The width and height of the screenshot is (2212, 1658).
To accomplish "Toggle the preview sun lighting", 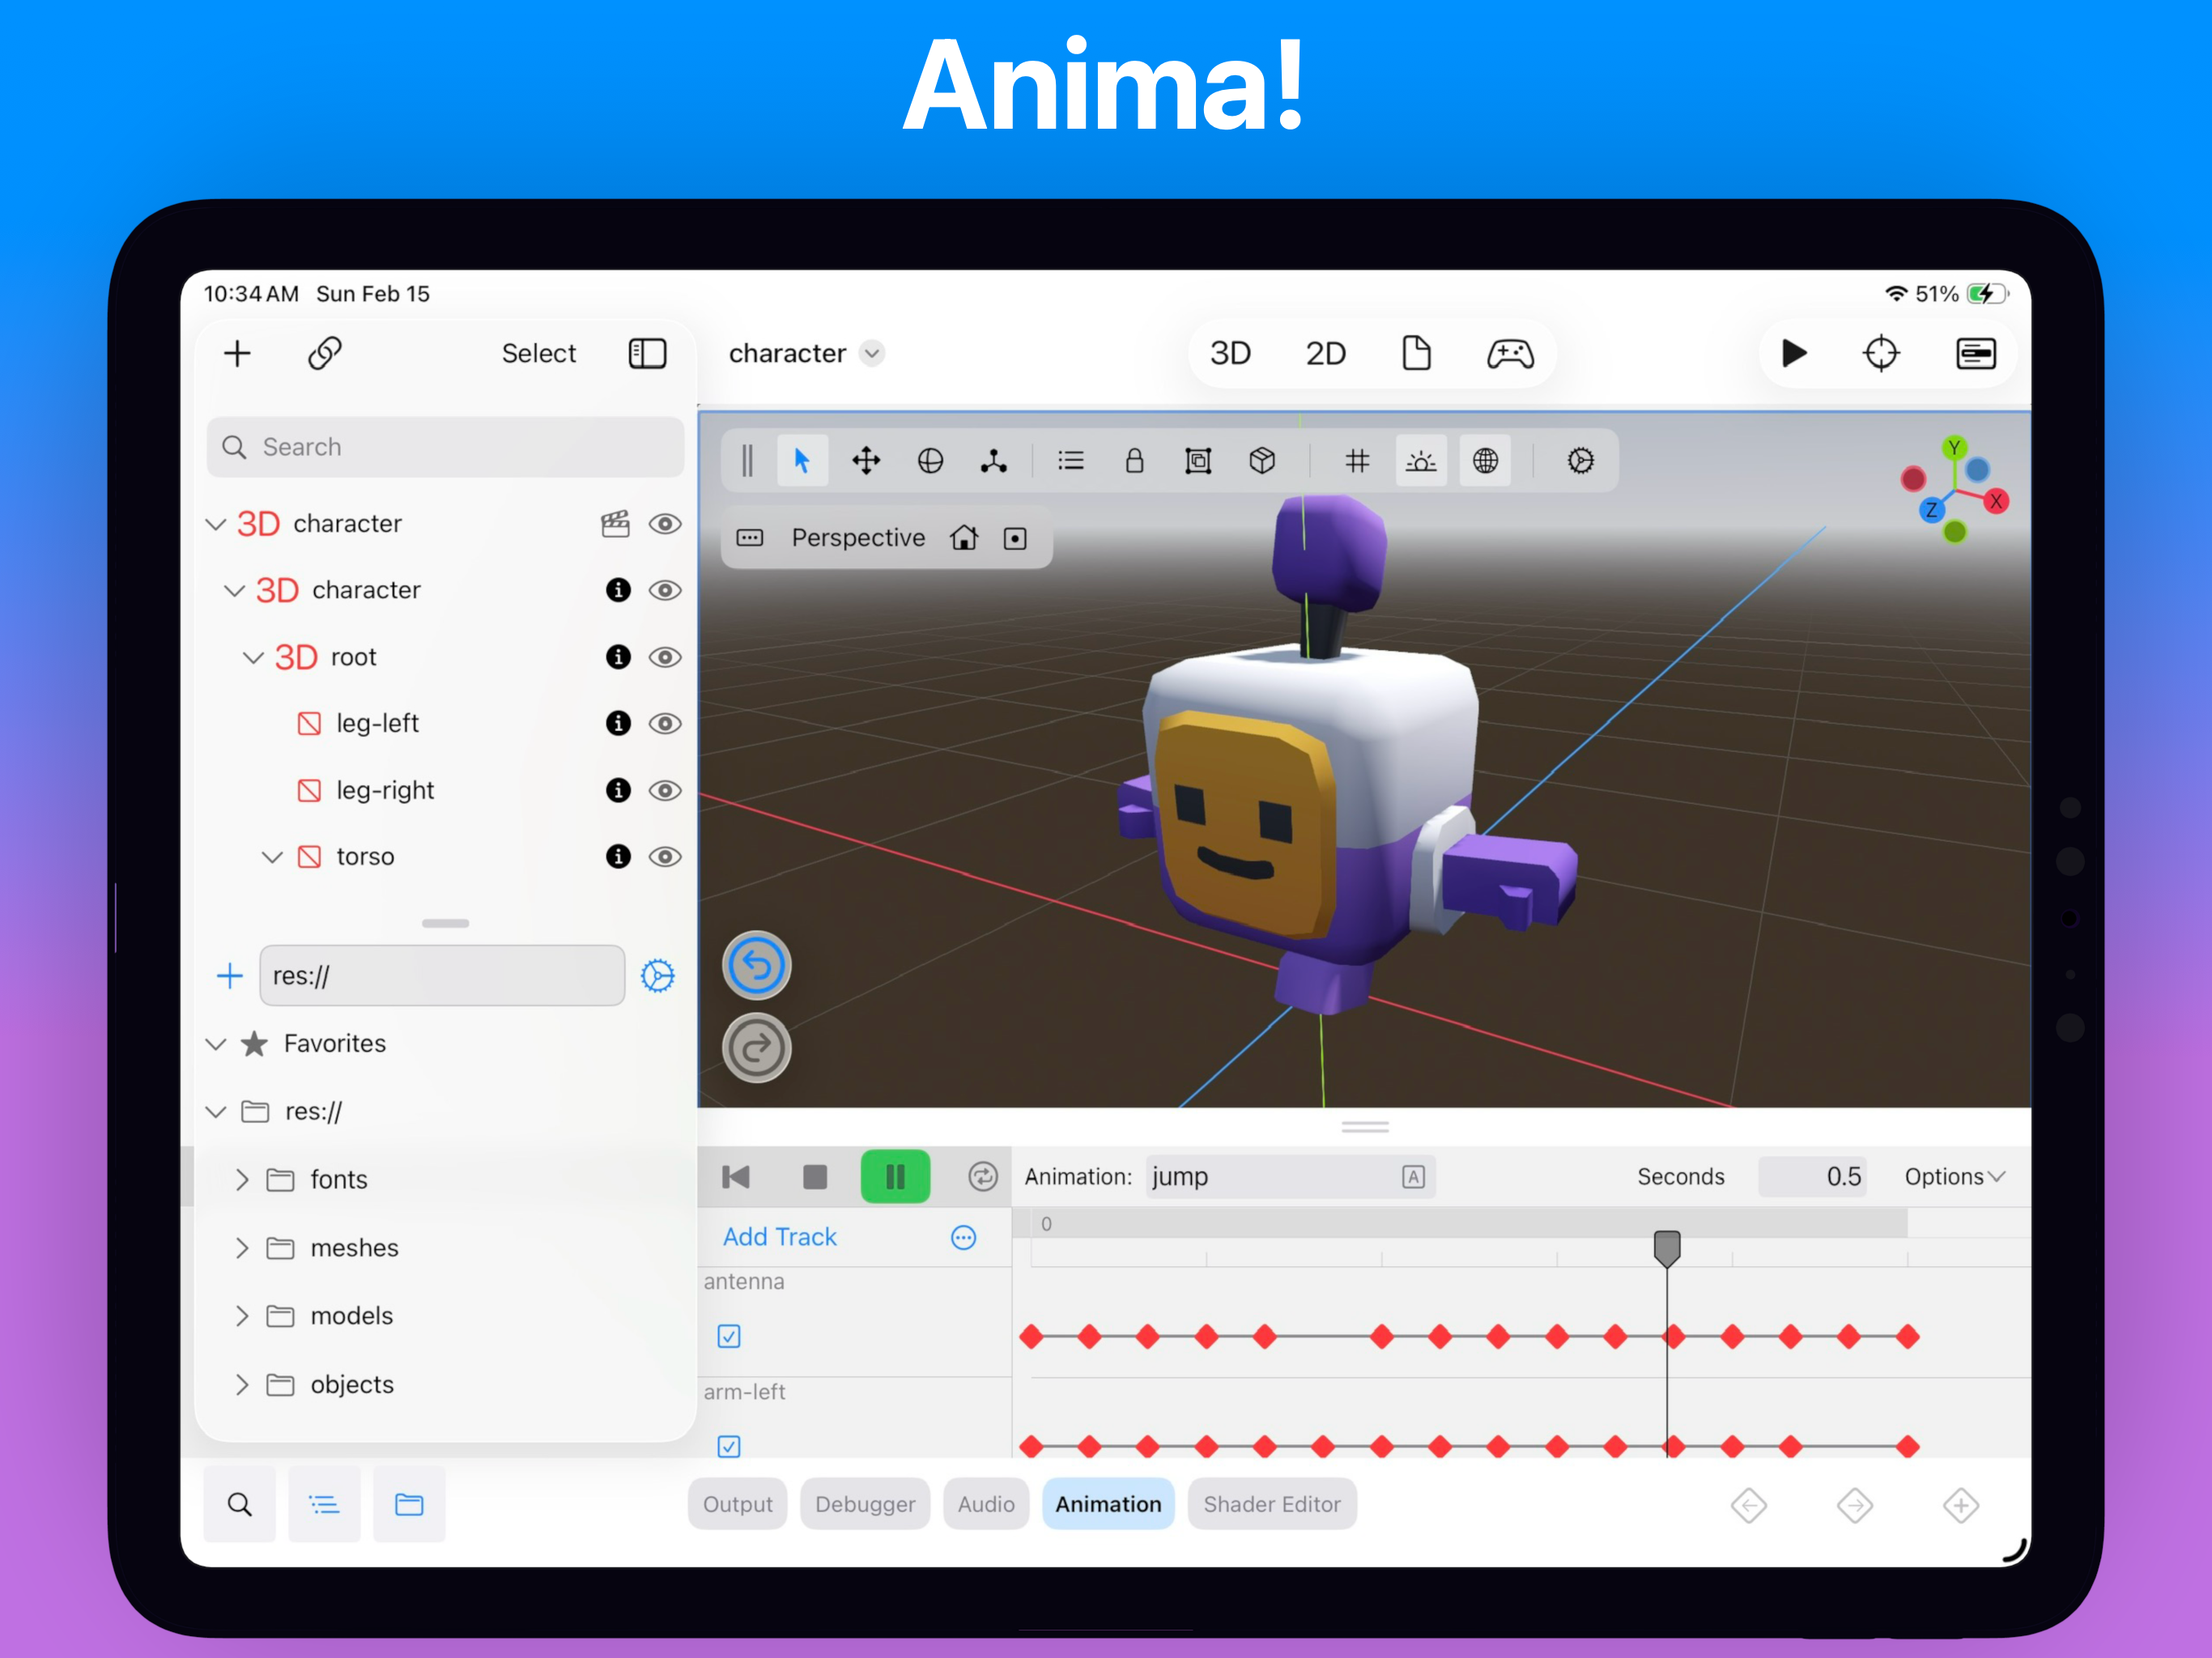I will (1421, 460).
